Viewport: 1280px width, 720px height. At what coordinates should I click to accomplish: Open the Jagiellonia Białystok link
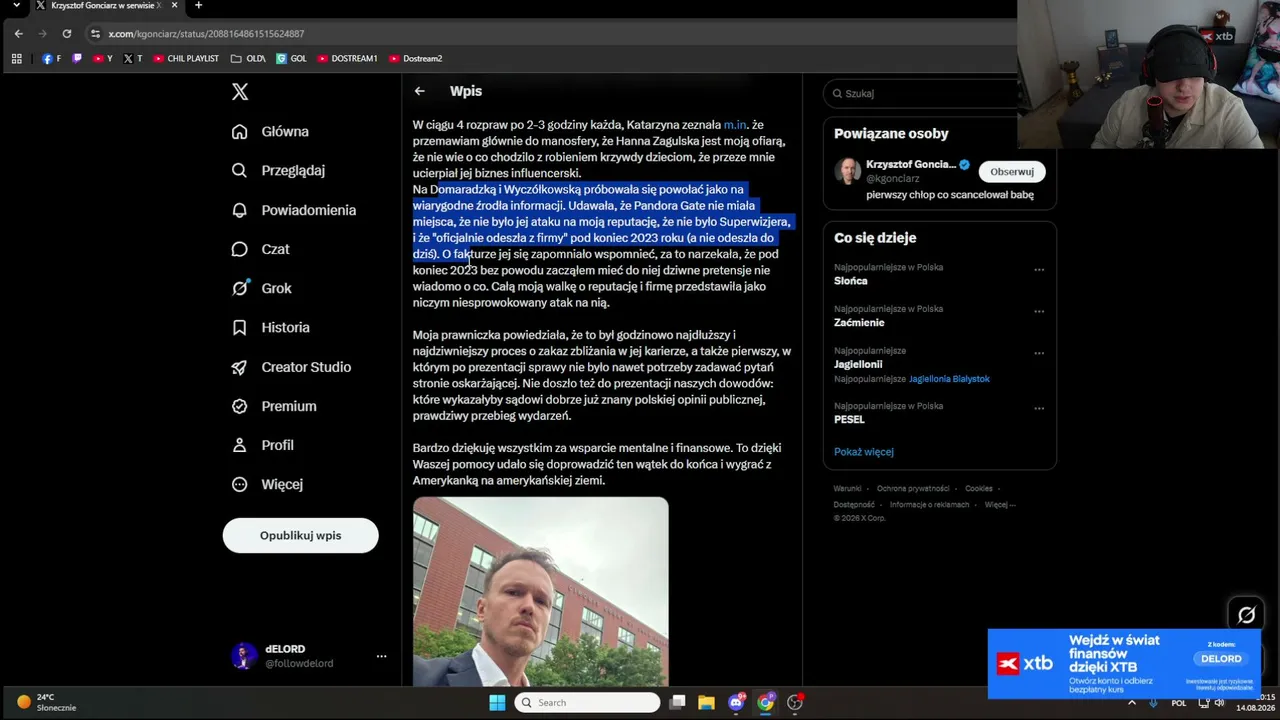[x=949, y=379]
